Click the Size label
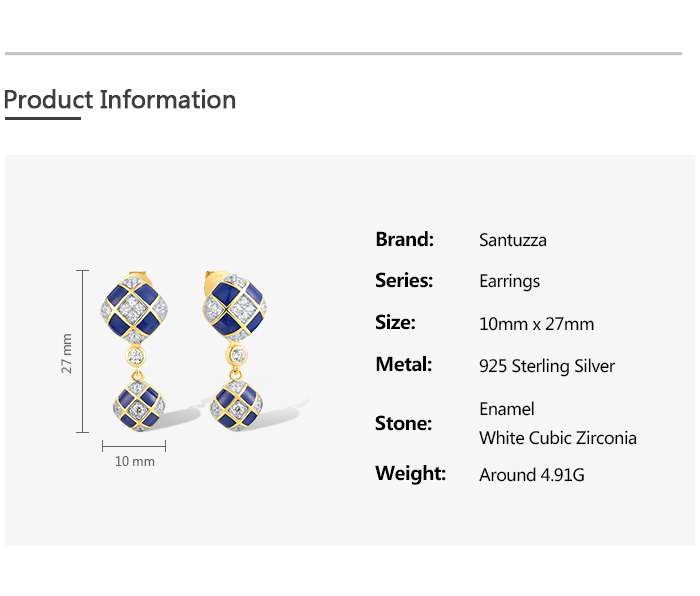The width and height of the screenshot is (700, 596). pyautogui.click(x=395, y=323)
